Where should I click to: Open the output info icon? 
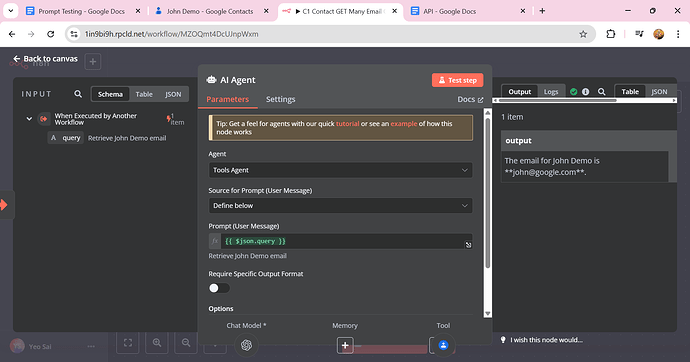pyautogui.click(x=585, y=91)
